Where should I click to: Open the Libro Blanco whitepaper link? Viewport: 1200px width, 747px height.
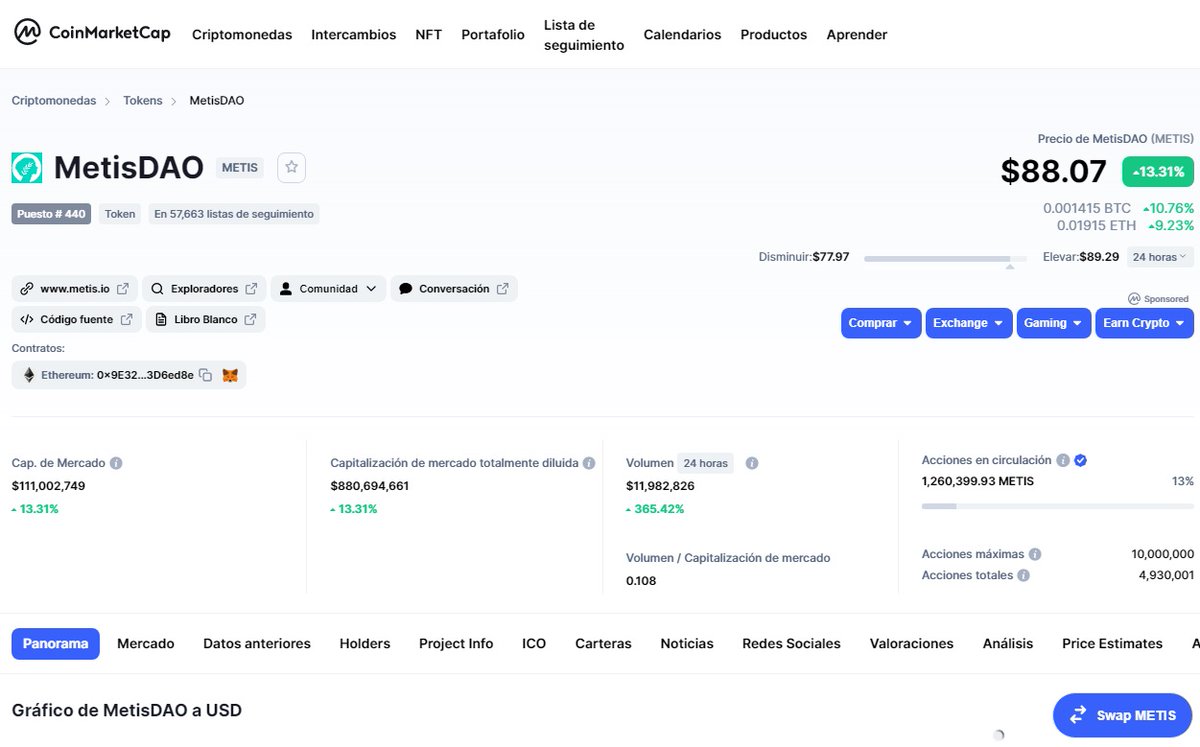[205, 320]
